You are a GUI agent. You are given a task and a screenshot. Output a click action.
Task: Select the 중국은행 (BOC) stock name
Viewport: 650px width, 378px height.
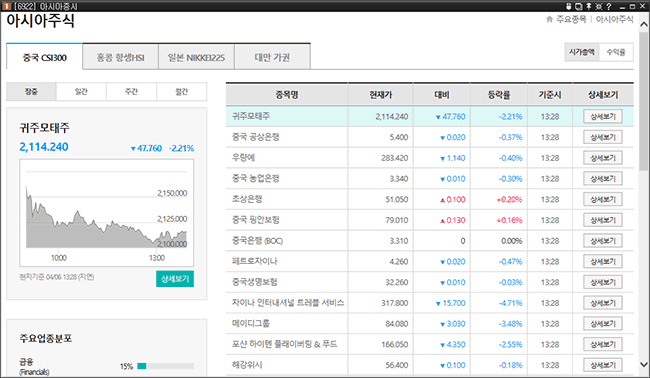pyautogui.click(x=257, y=240)
